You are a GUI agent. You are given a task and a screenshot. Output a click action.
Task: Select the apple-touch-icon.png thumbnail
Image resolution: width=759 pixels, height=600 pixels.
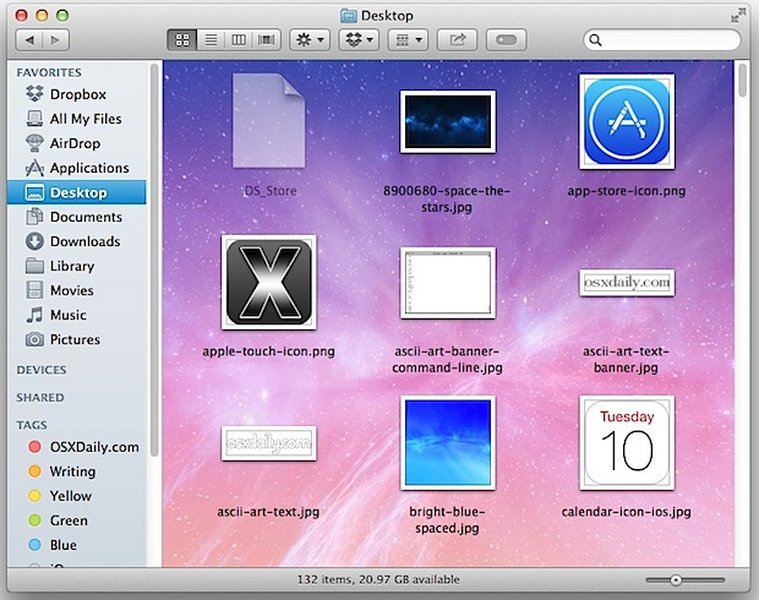269,283
